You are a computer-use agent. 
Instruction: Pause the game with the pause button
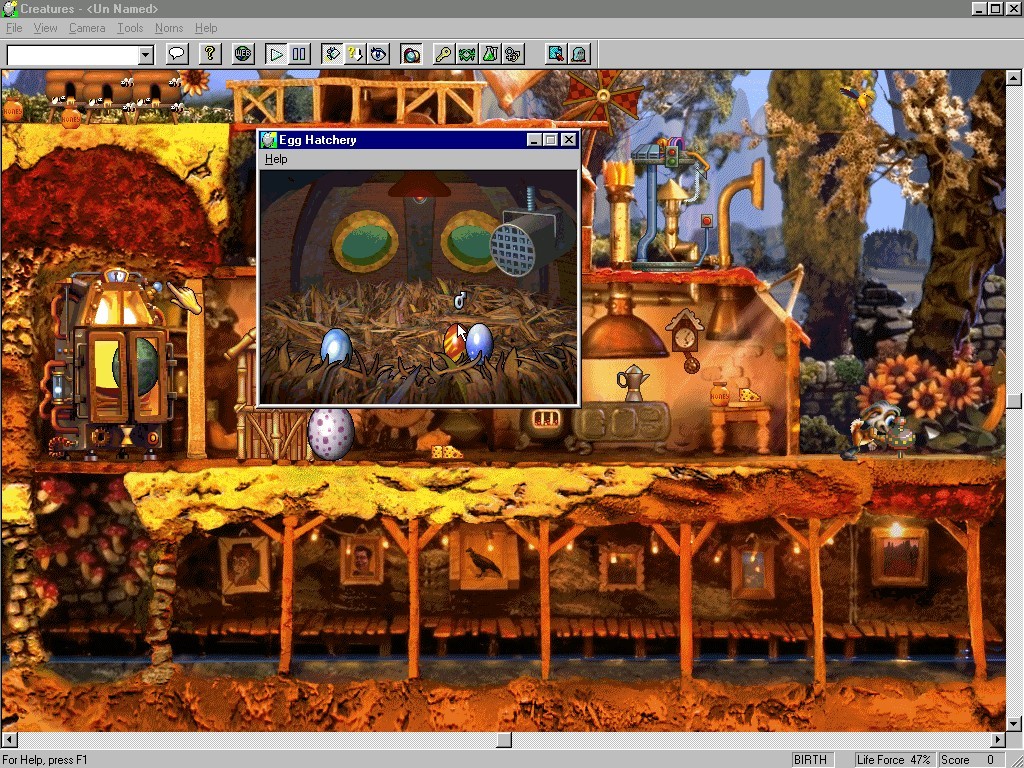[x=299, y=54]
